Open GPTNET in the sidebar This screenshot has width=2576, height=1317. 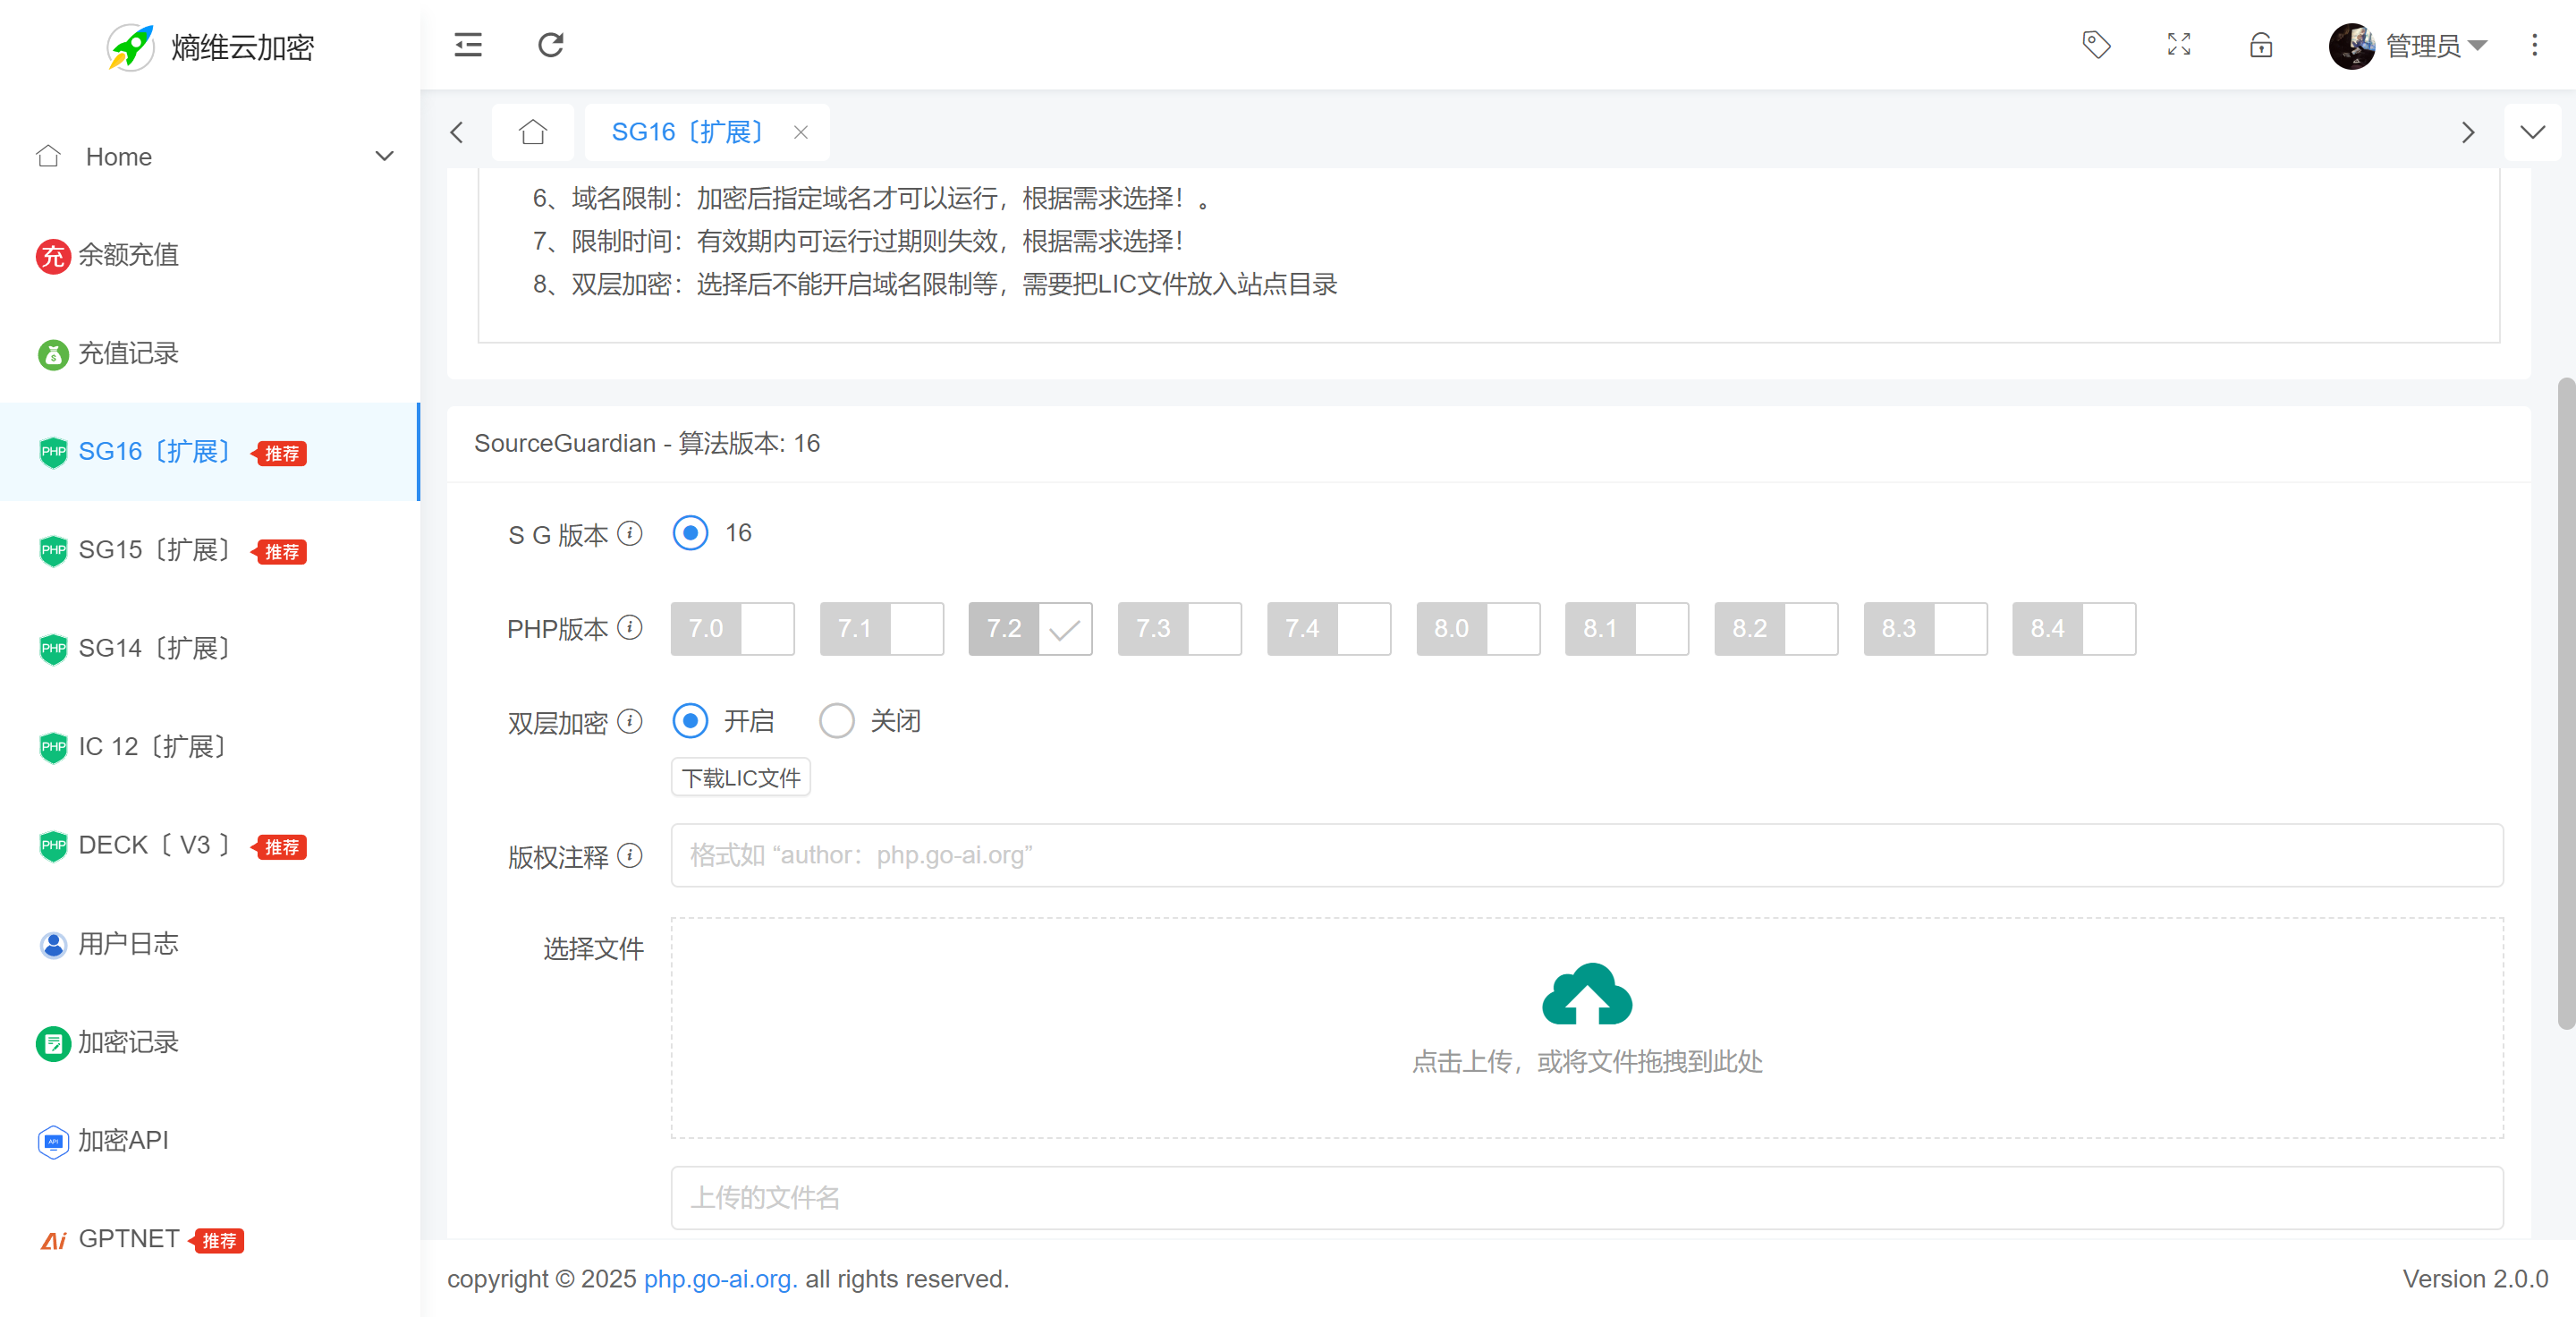(210, 1239)
